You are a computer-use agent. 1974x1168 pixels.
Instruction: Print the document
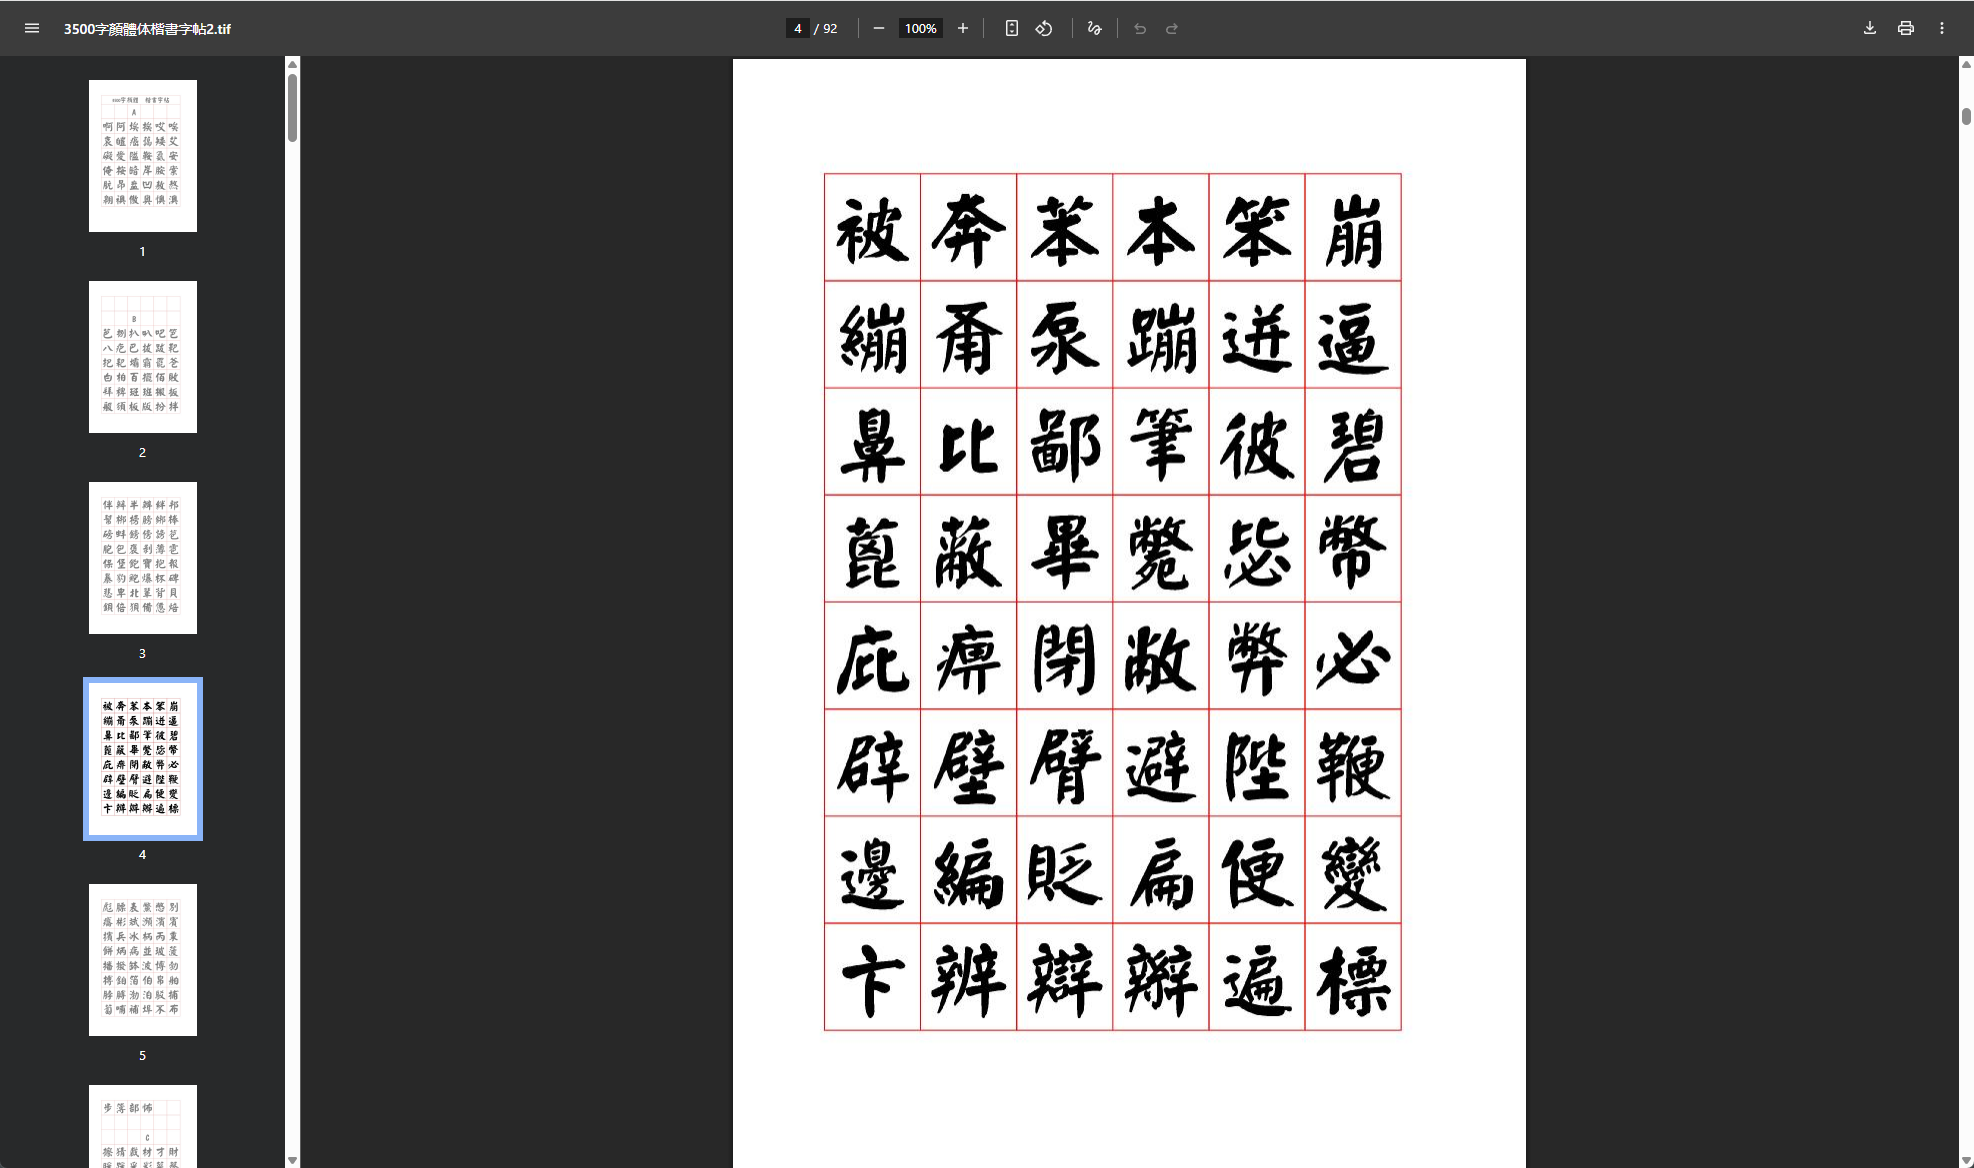tap(1905, 28)
